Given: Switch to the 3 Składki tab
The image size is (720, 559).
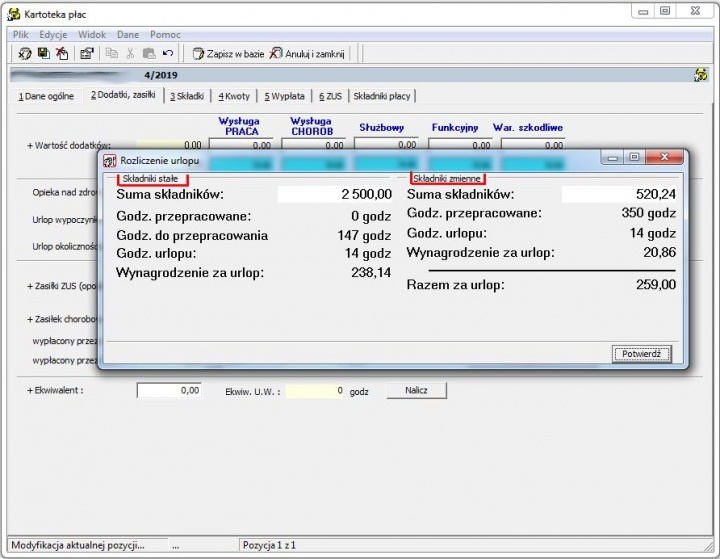Looking at the screenshot, I should pos(187,96).
